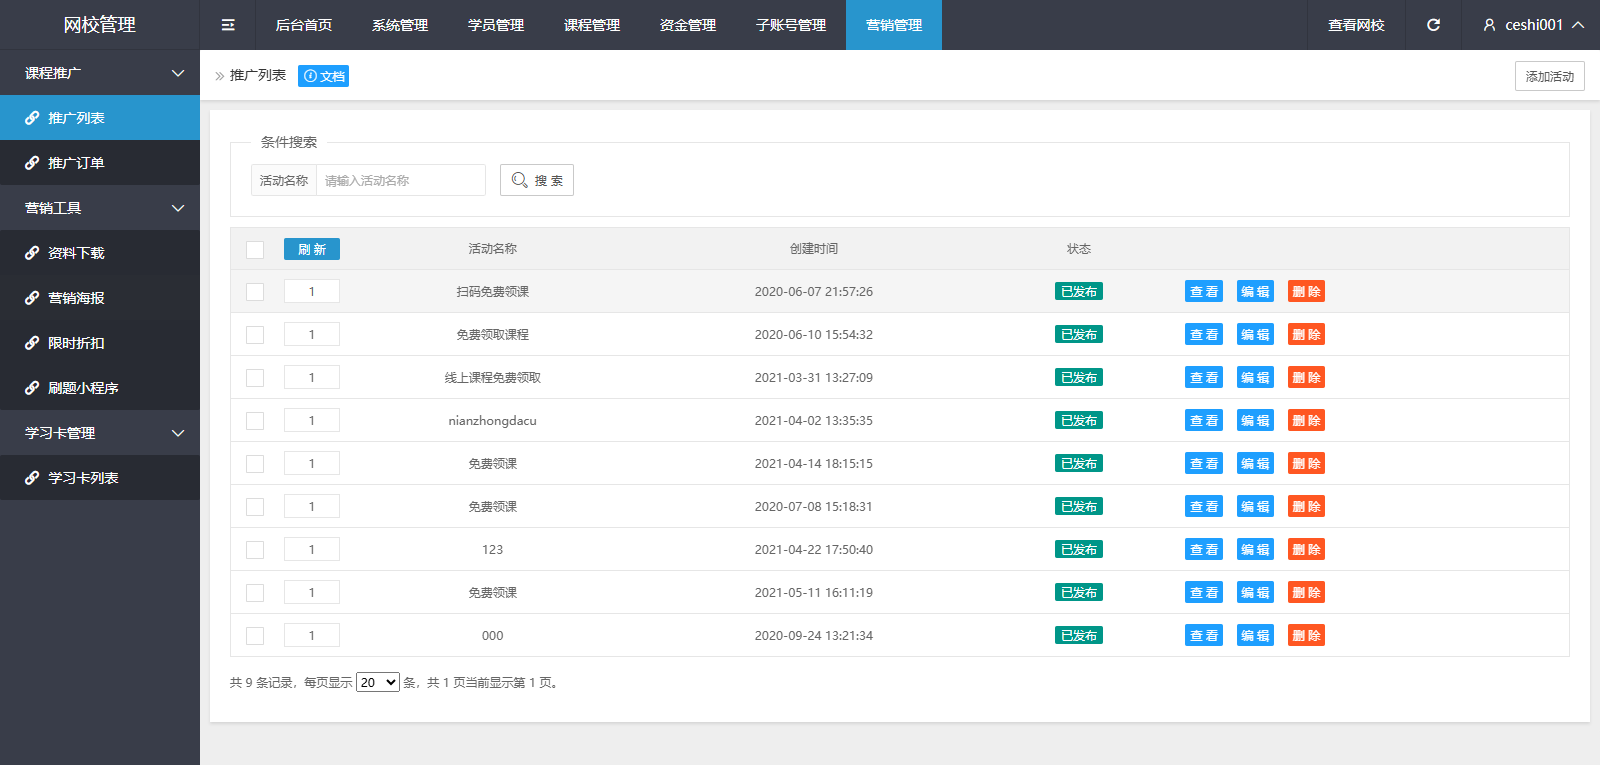
Task: Click 删除 for 线上课程免费领取 row
Action: (1306, 378)
